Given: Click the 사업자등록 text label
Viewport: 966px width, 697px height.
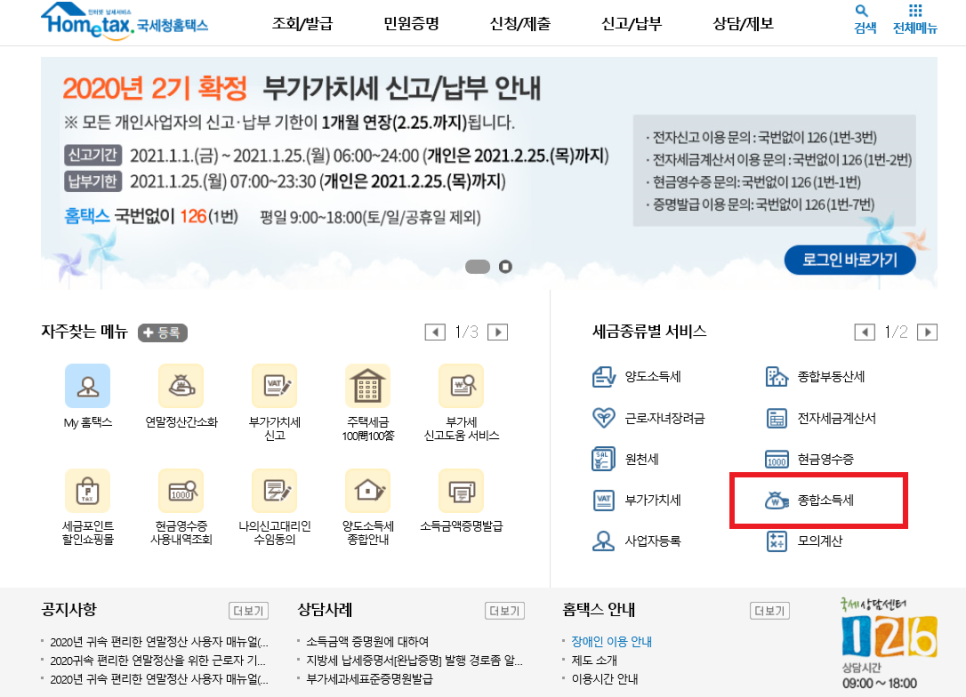Looking at the screenshot, I should pyautogui.click(x=652, y=541).
